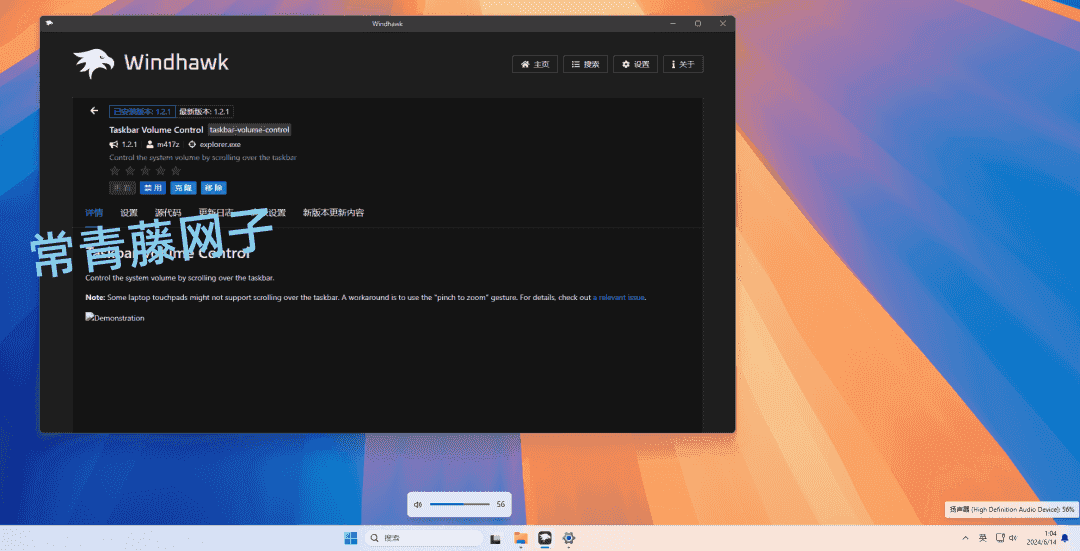Click the Windhawk title bar app icon
The width and height of the screenshot is (1080, 551).
click(x=50, y=23)
